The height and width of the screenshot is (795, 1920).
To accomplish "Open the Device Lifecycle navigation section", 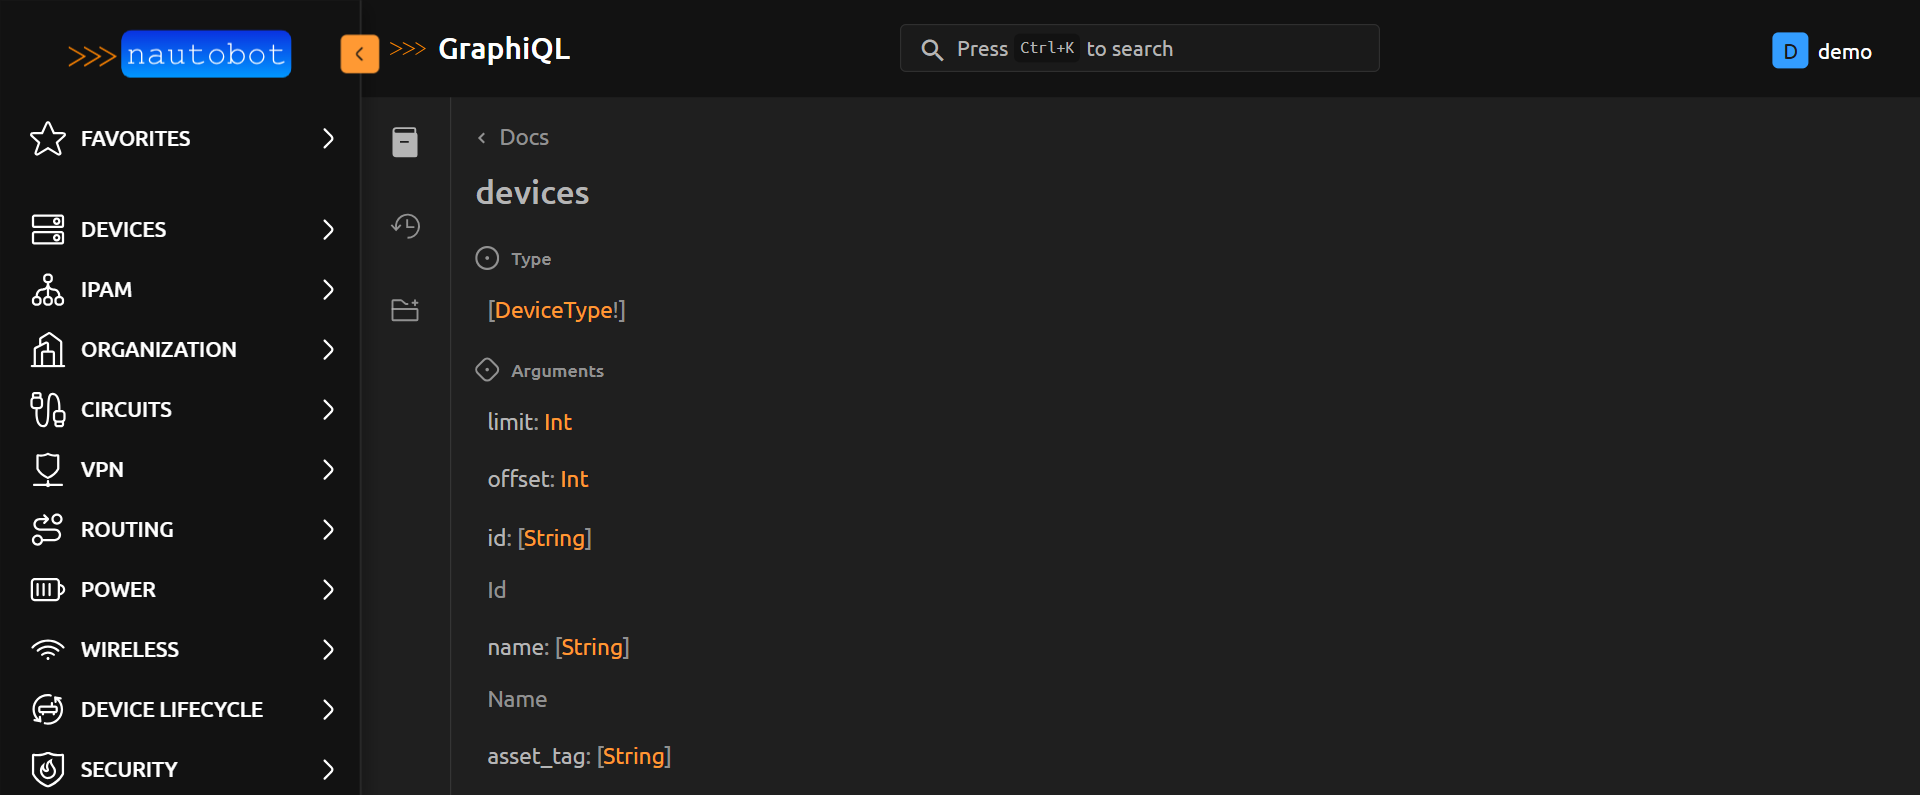I will (x=171, y=710).
